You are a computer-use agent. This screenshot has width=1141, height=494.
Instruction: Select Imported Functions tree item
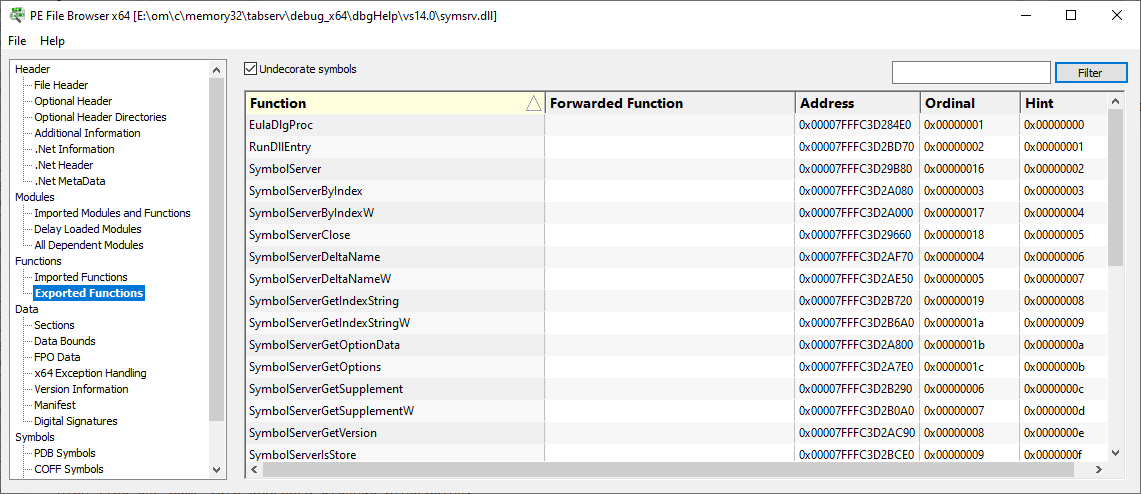(x=81, y=277)
